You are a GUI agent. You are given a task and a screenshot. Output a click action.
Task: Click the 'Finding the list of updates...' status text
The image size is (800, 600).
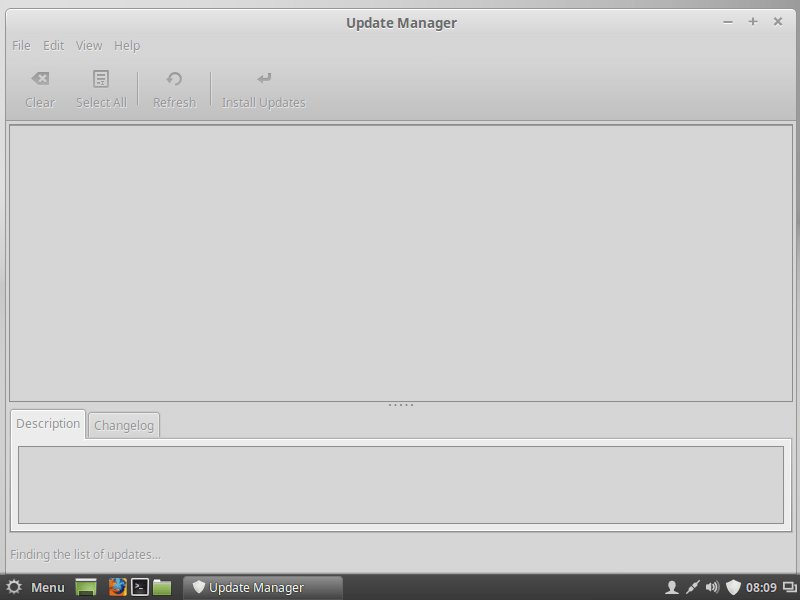[86, 555]
